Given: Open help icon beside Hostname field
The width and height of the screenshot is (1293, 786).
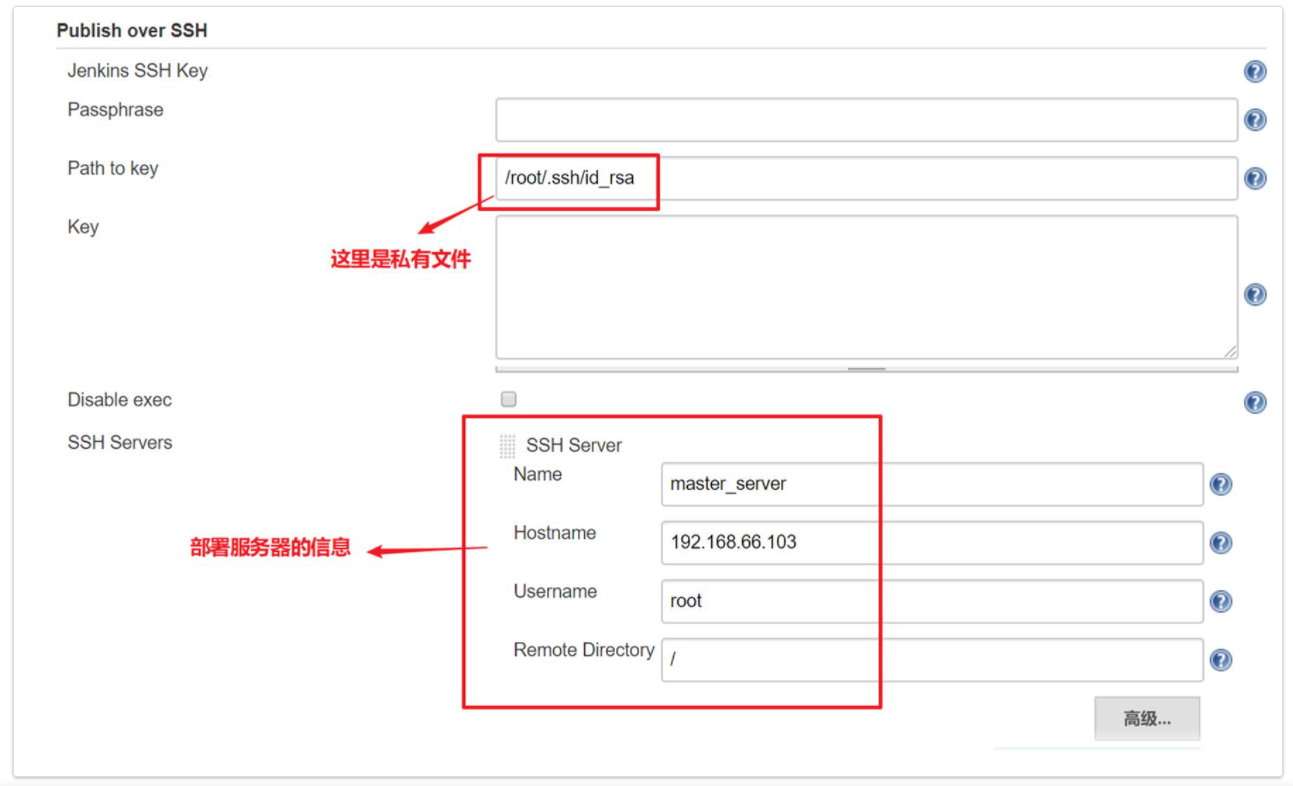Looking at the screenshot, I should [1220, 543].
